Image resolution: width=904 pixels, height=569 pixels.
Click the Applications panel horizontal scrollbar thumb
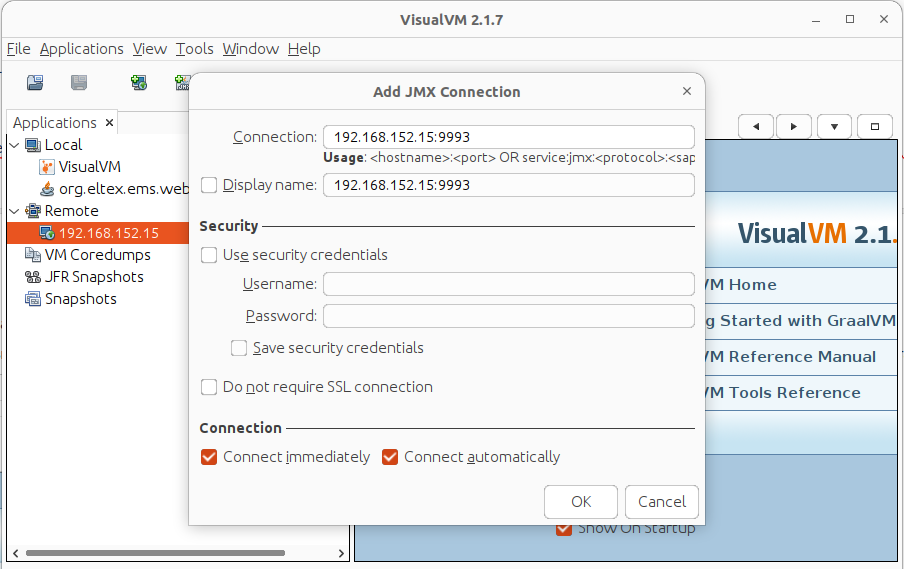[x=156, y=553]
